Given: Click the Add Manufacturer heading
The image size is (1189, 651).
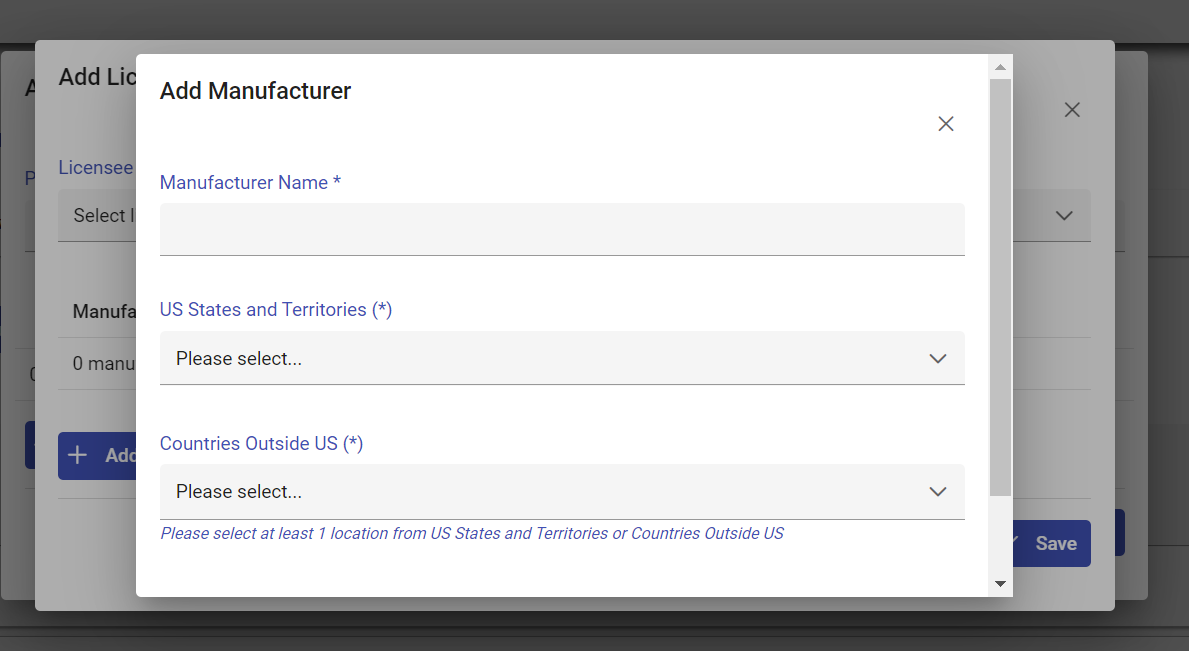Looking at the screenshot, I should pos(255,91).
